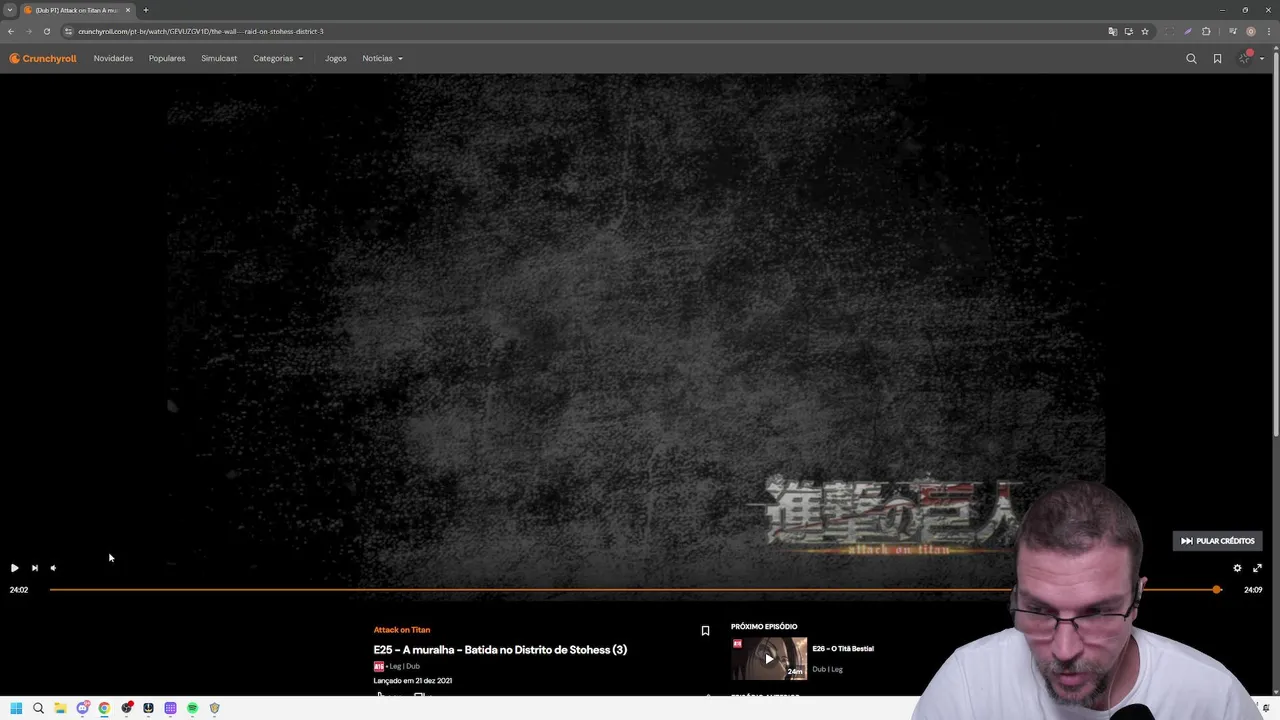Skip to the next episode
The height and width of the screenshot is (720, 1280).
click(34, 568)
